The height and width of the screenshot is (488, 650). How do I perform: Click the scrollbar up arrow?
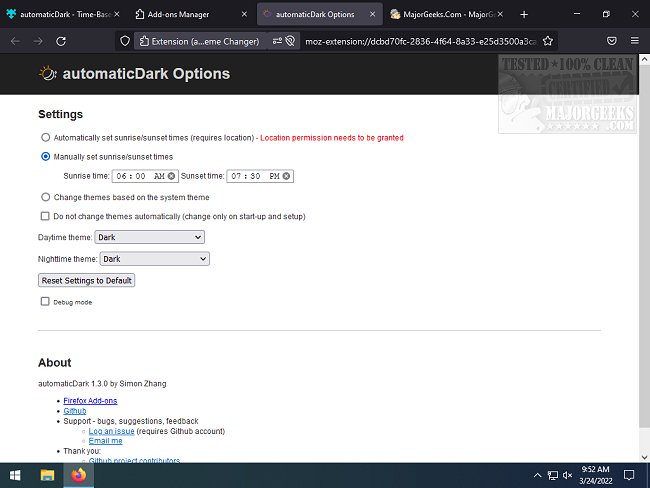point(644,59)
